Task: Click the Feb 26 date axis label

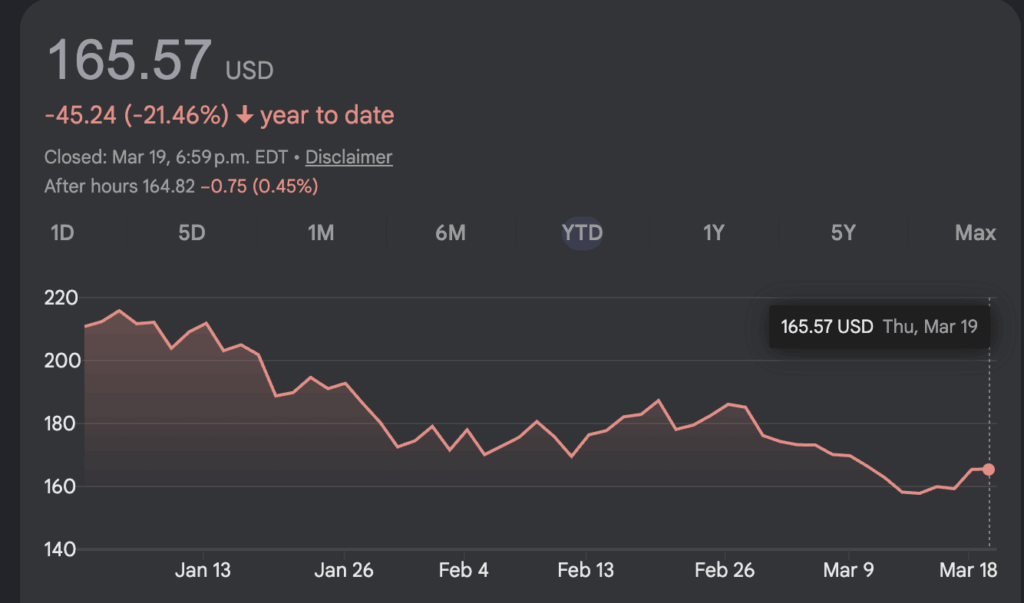Action: [725, 570]
